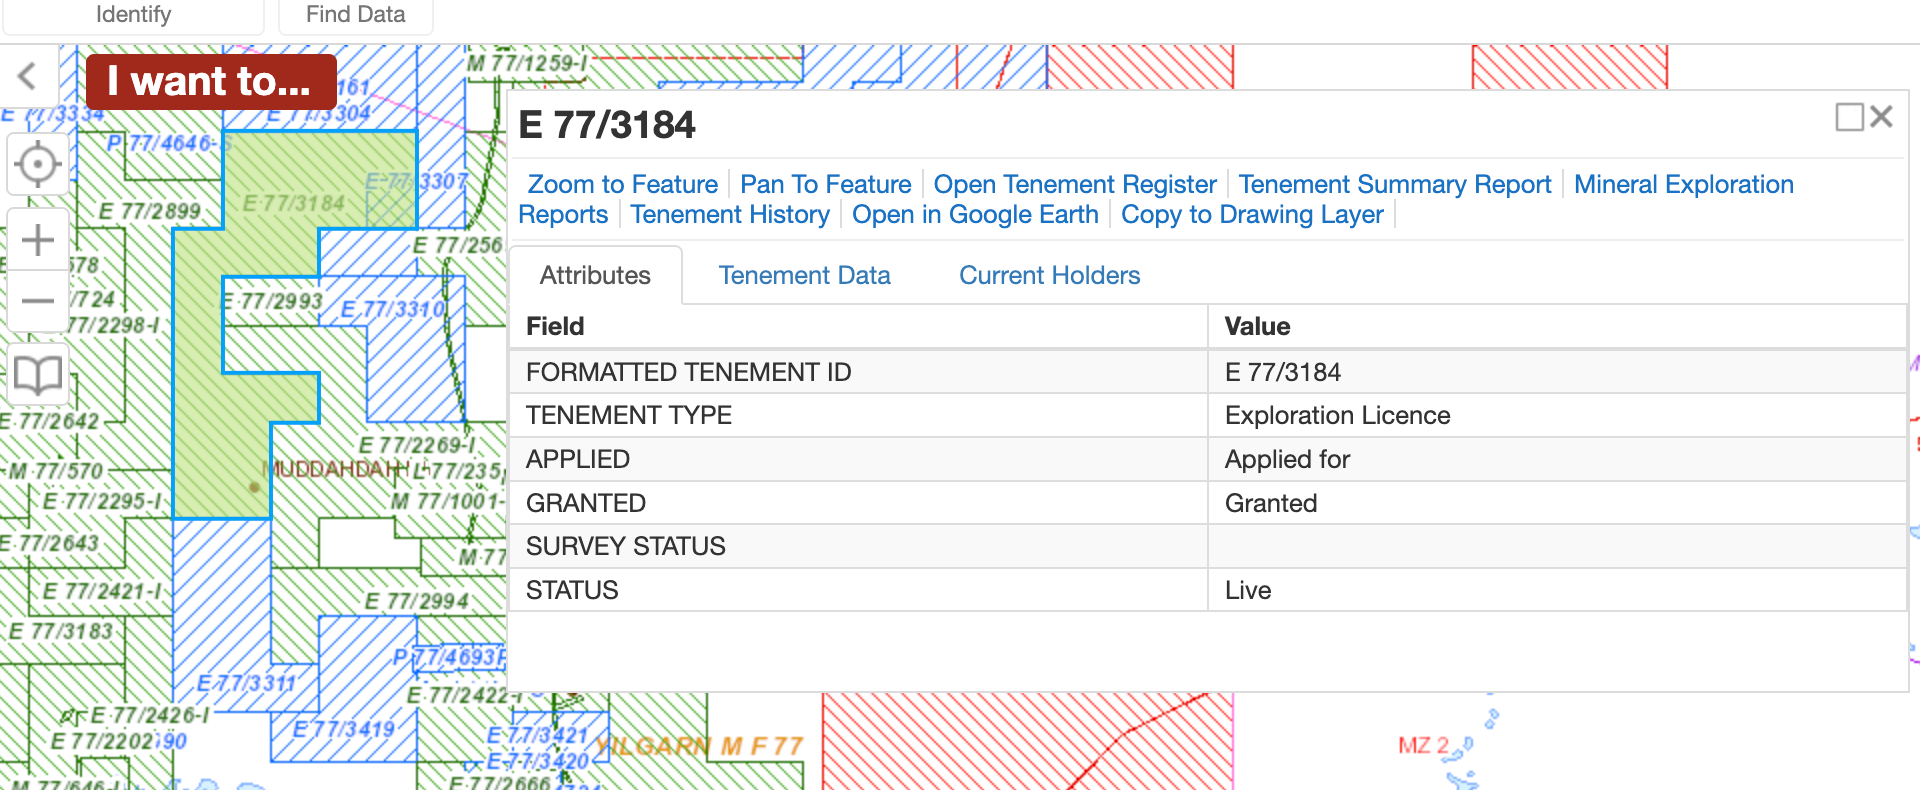Click tenement E 77/2993 on the map
Viewport: 1920px width, 790px height.
272,301
